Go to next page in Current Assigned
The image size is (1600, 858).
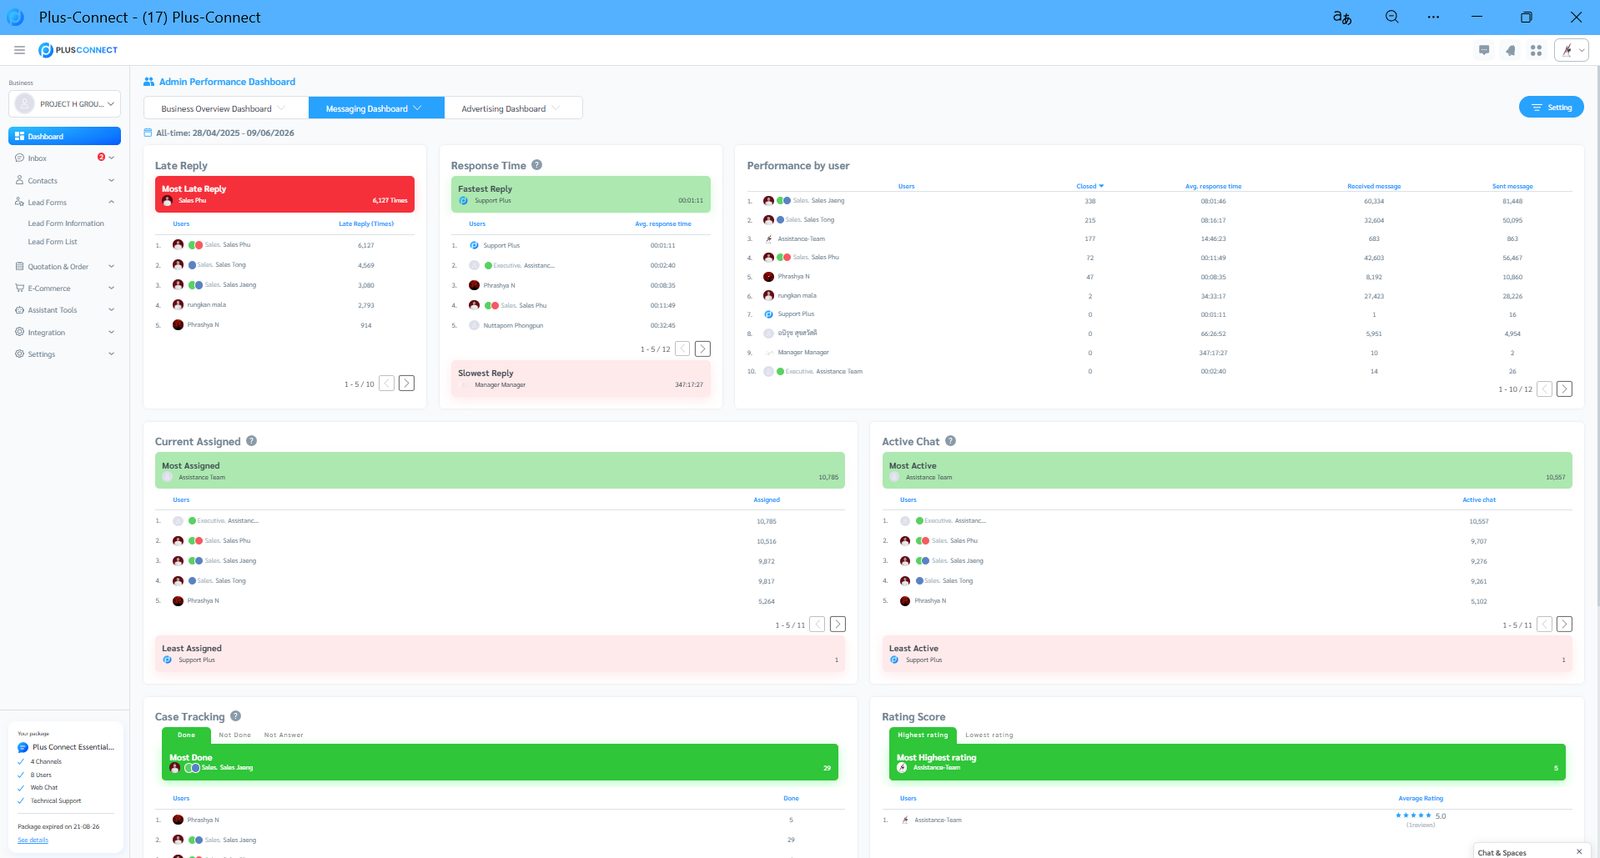[838, 624]
